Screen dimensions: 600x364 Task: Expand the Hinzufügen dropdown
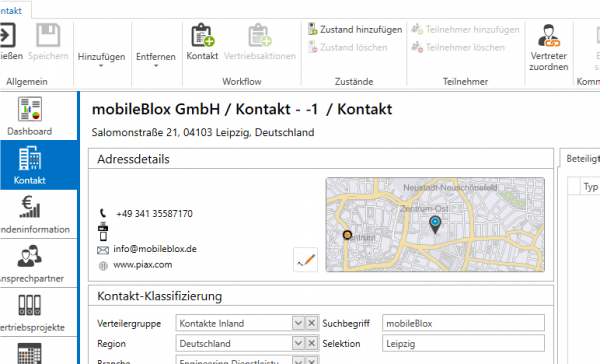tap(101, 60)
